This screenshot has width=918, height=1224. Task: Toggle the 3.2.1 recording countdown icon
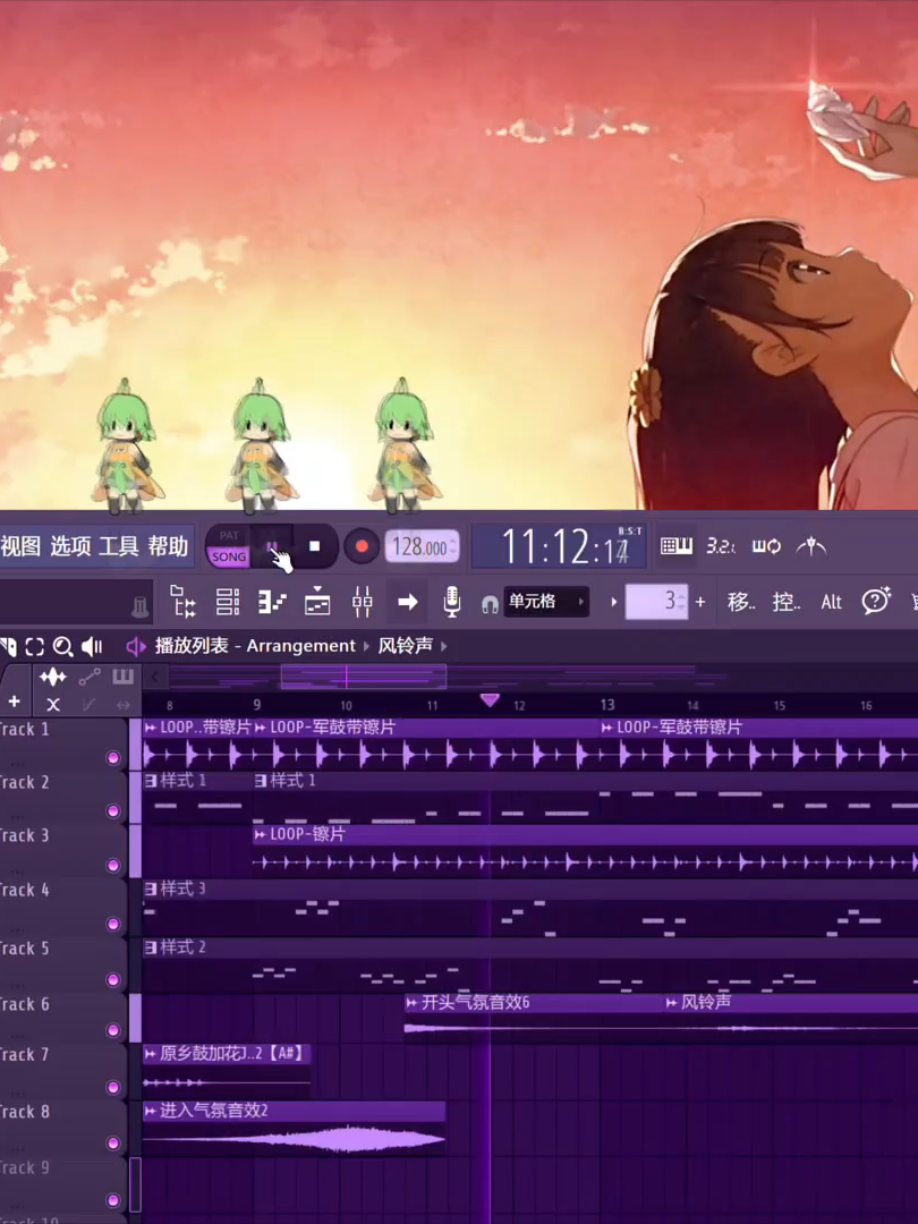[721, 546]
